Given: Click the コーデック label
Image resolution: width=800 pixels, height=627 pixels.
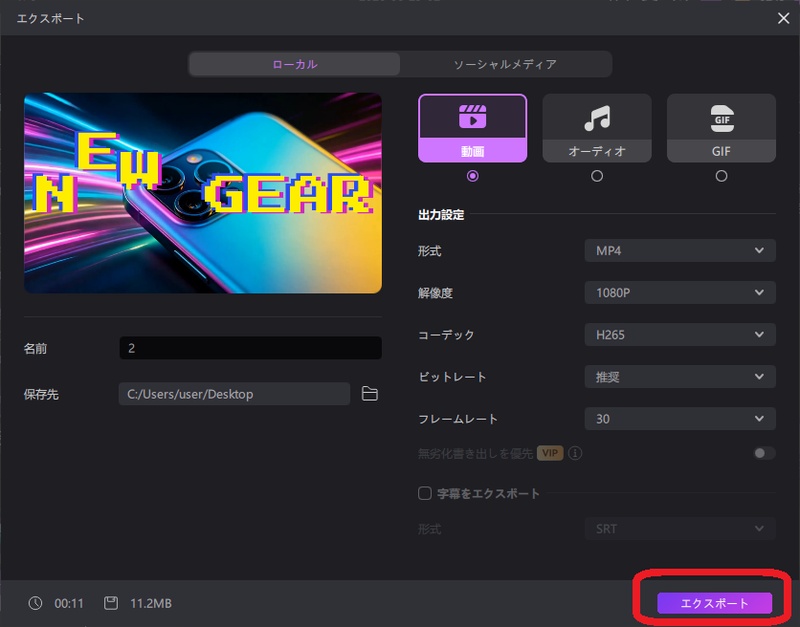Looking at the screenshot, I should (446, 335).
